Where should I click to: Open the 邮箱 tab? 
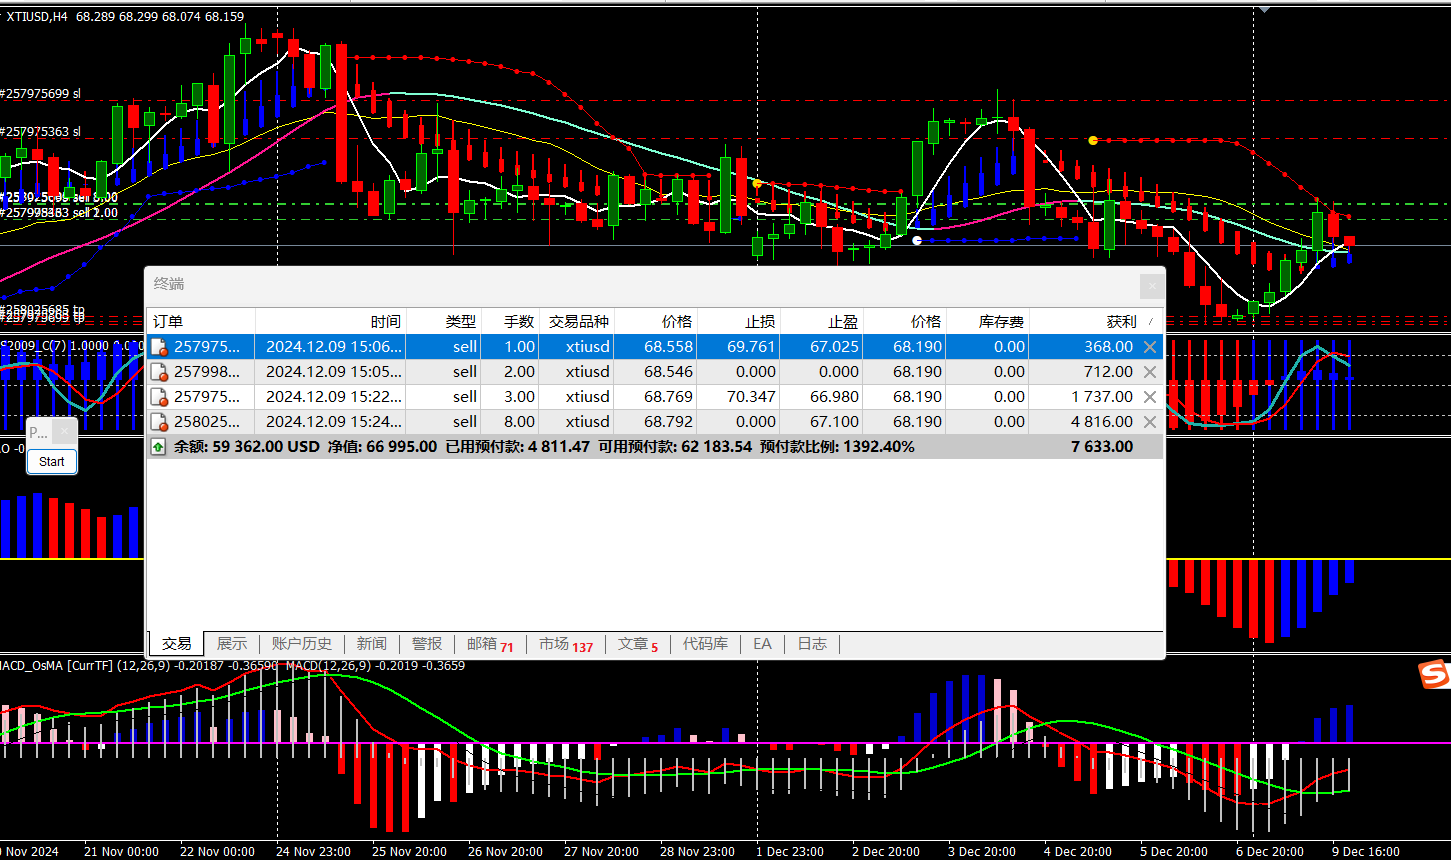coord(490,644)
